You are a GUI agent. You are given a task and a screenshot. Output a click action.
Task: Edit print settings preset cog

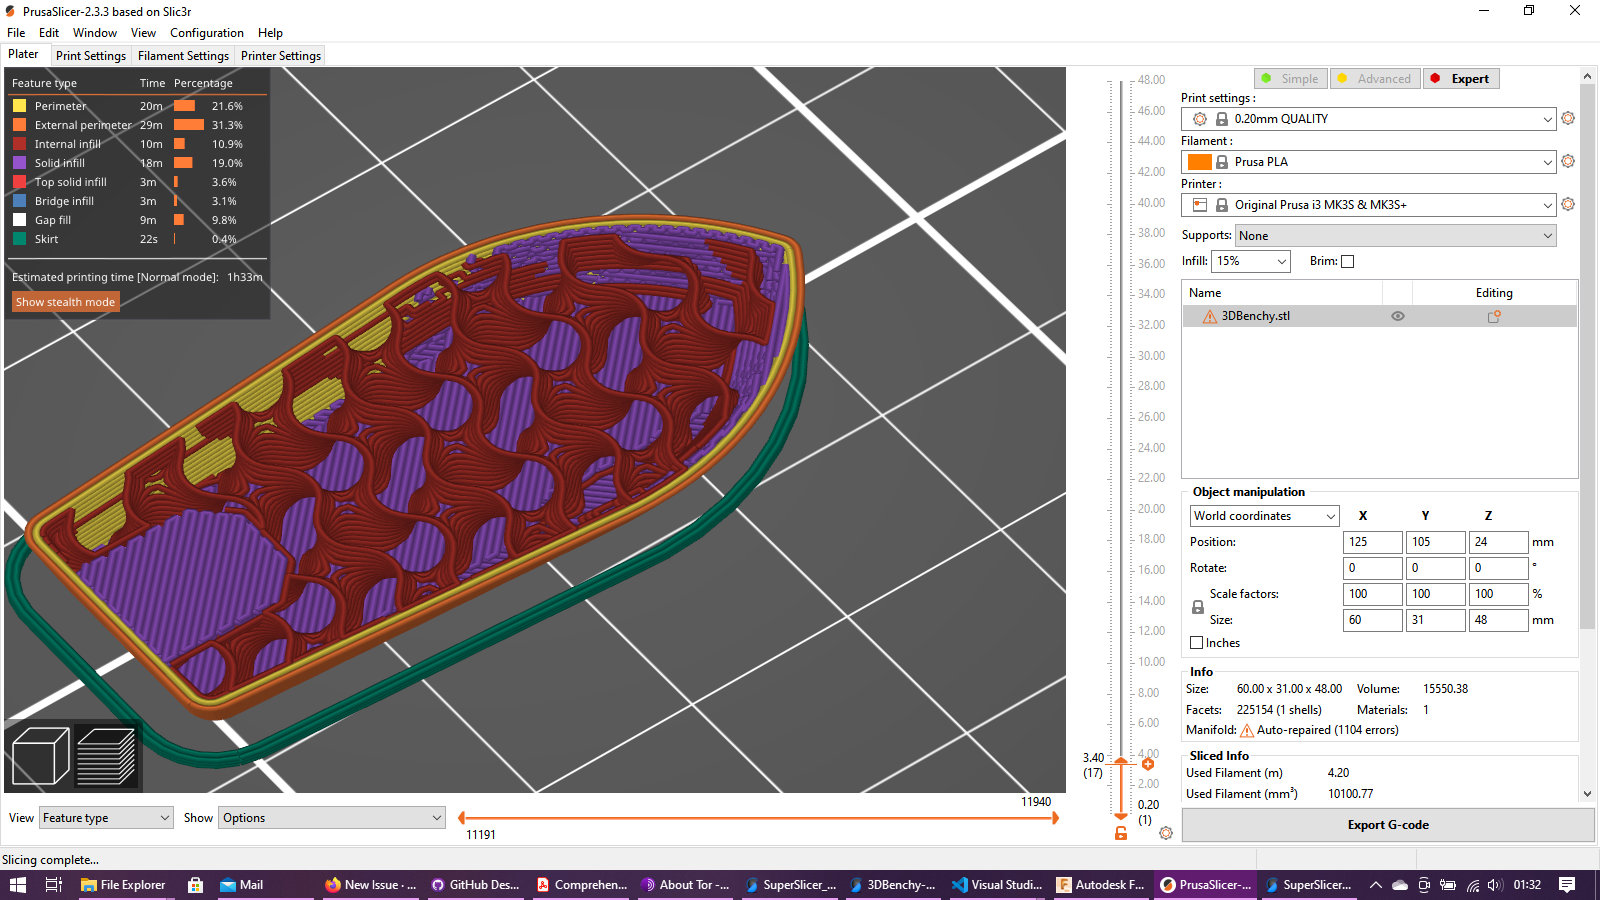[1568, 118]
